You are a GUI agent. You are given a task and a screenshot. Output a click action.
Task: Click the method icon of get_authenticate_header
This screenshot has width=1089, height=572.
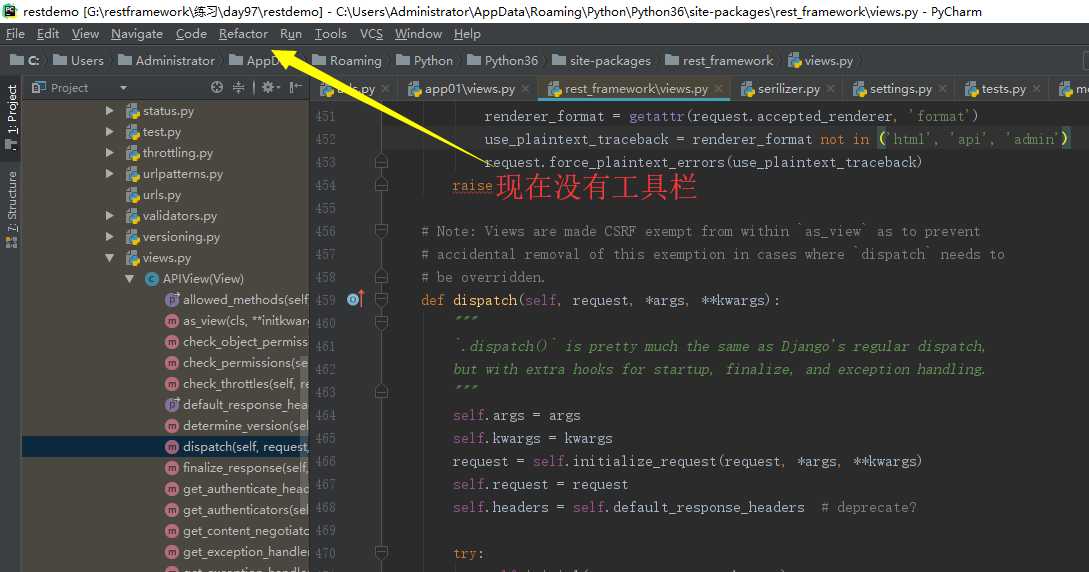172,489
